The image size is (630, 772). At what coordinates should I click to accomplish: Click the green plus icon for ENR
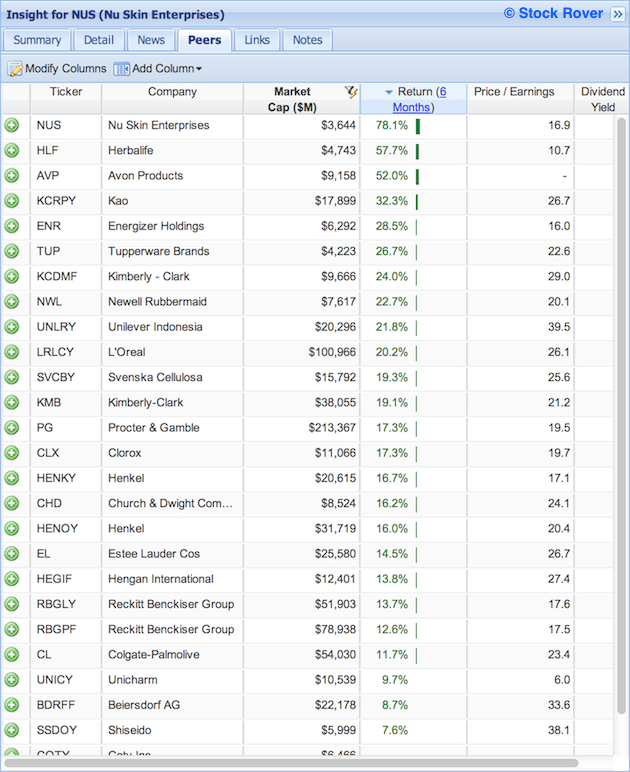[x=11, y=226]
